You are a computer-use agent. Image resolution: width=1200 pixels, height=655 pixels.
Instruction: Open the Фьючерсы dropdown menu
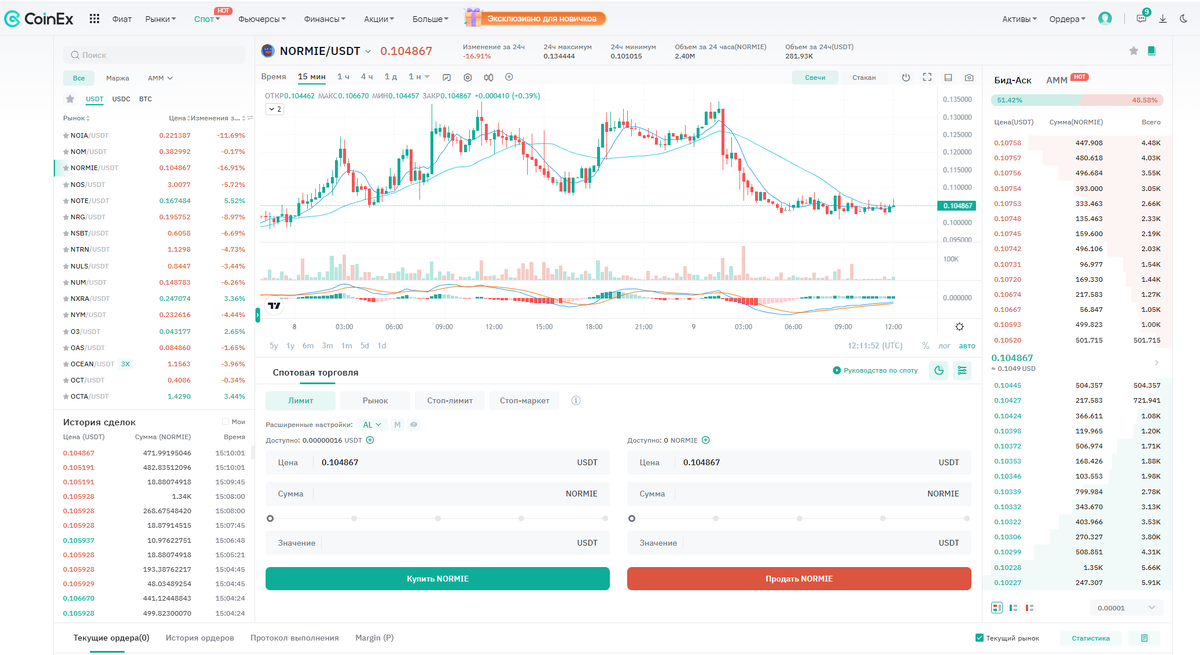(262, 19)
